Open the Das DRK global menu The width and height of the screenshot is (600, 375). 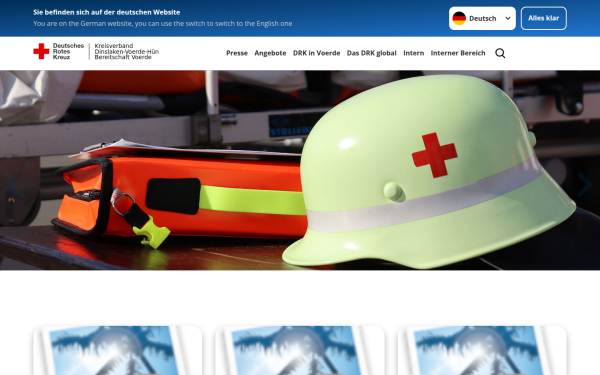click(372, 53)
